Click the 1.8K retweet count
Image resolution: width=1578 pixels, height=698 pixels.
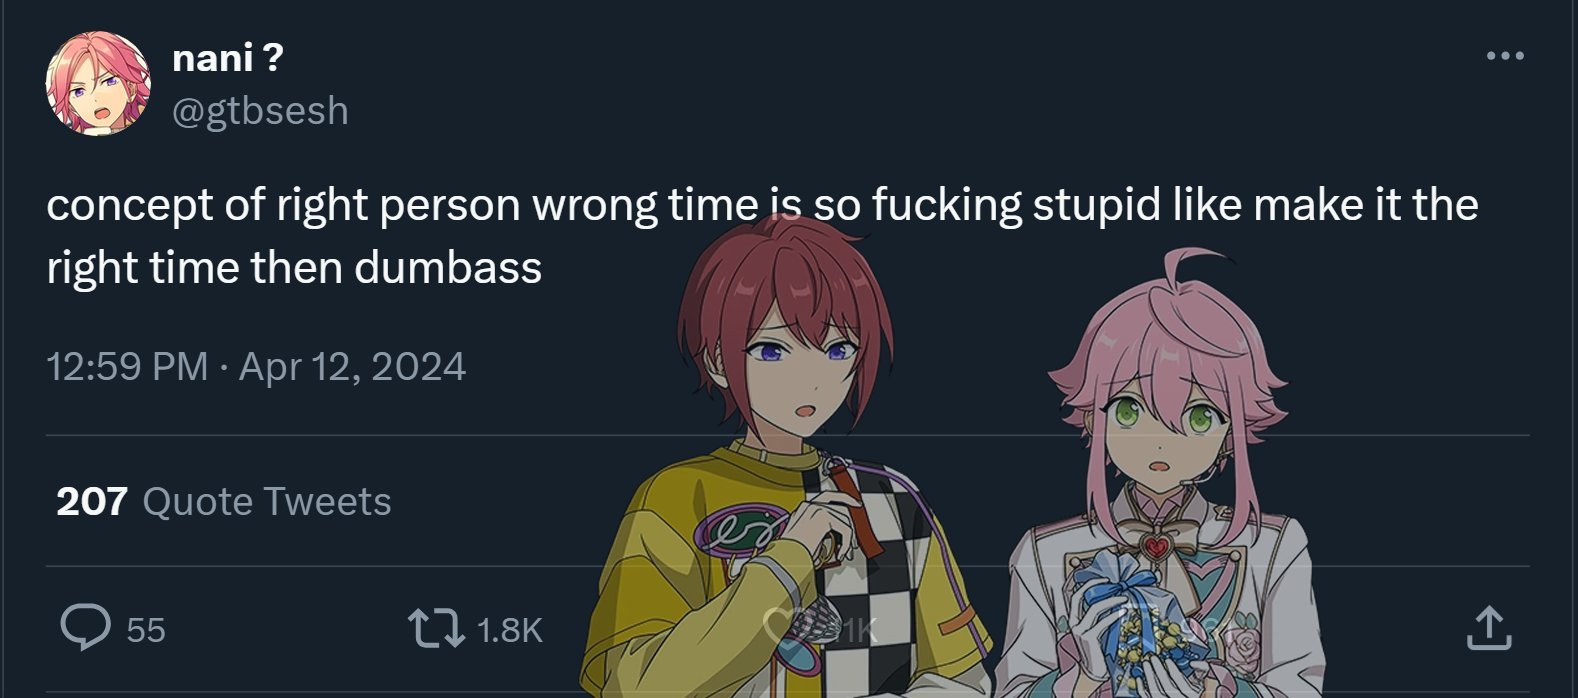tap(510, 629)
